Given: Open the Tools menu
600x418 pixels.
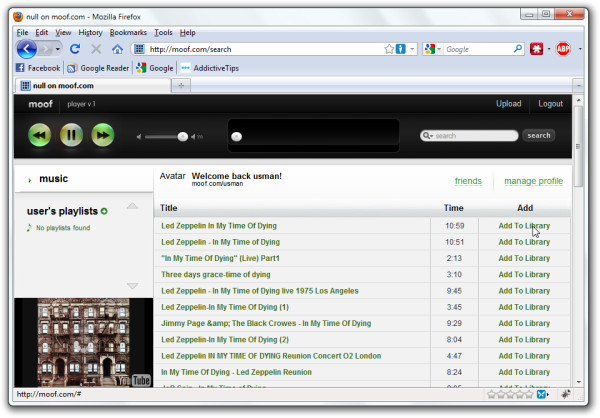Looking at the screenshot, I should [x=163, y=33].
